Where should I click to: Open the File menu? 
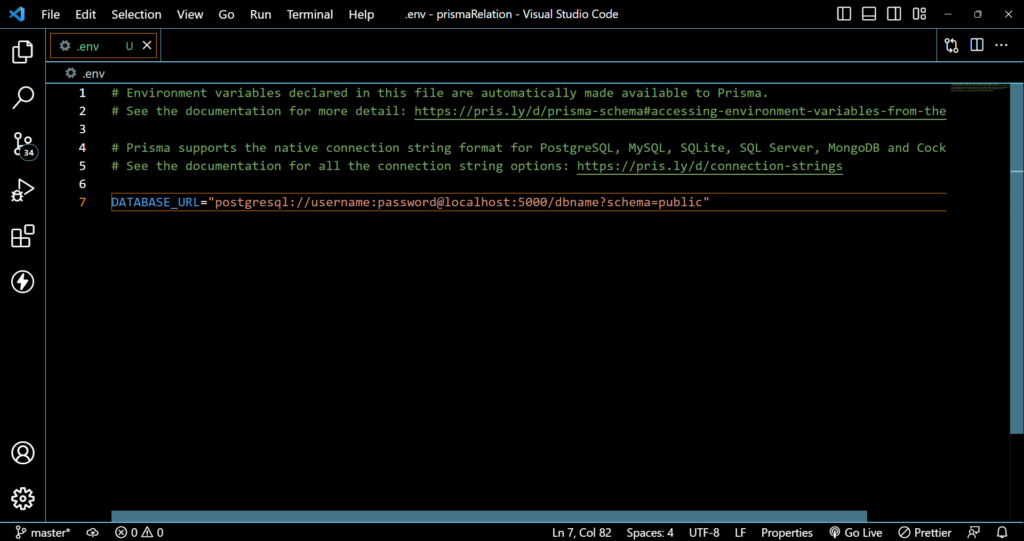click(50, 14)
